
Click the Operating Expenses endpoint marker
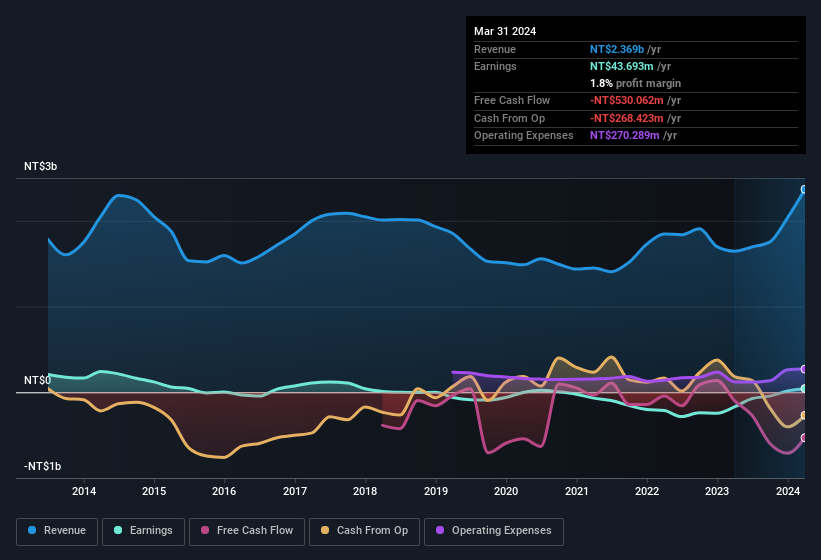804,369
